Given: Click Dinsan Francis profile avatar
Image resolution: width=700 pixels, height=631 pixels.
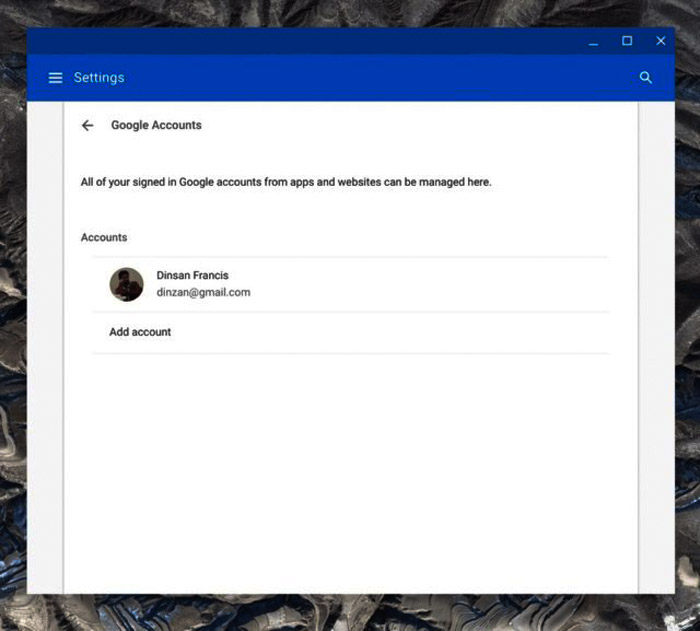Looking at the screenshot, I should pos(126,284).
